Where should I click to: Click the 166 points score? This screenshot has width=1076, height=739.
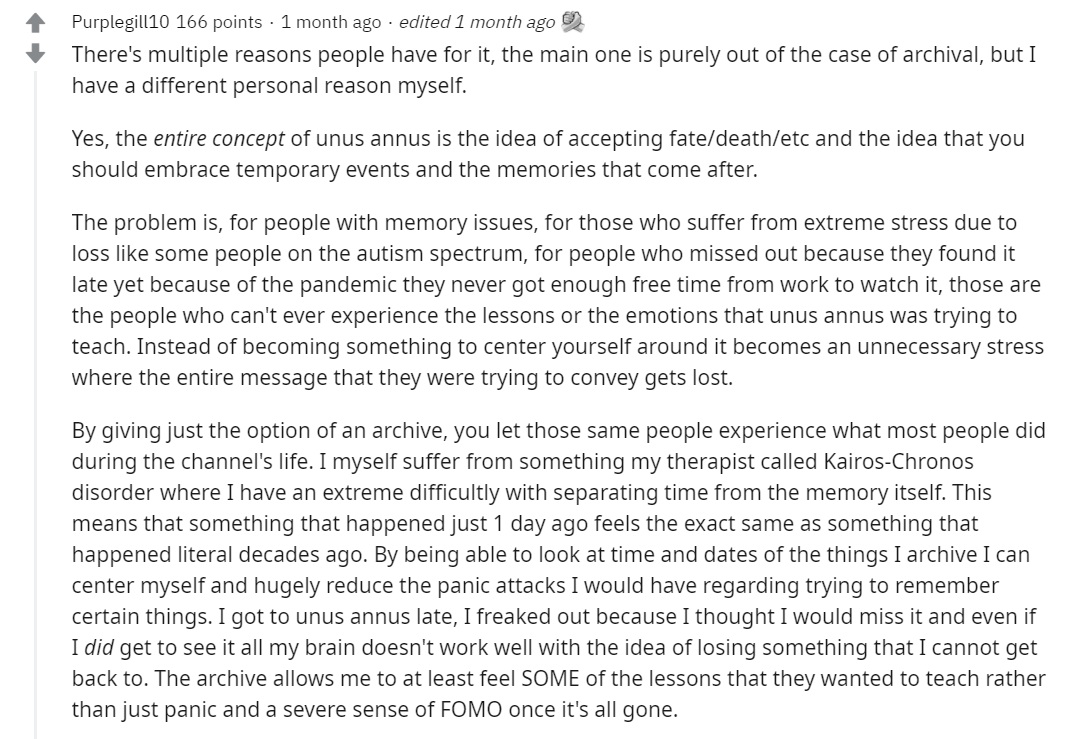(x=219, y=23)
